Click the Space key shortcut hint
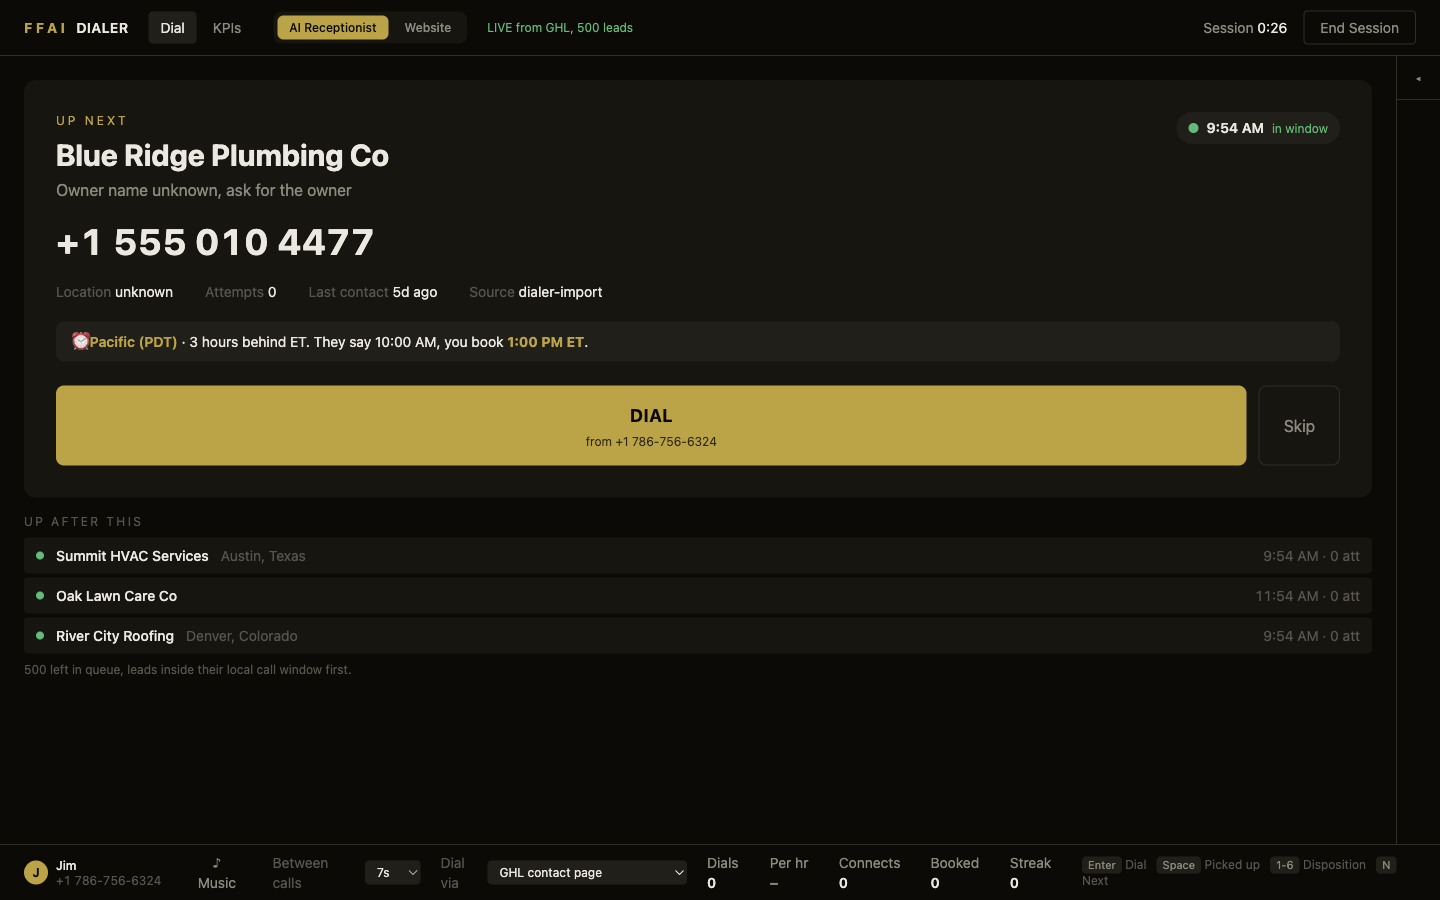1440x900 pixels. tap(1178, 865)
